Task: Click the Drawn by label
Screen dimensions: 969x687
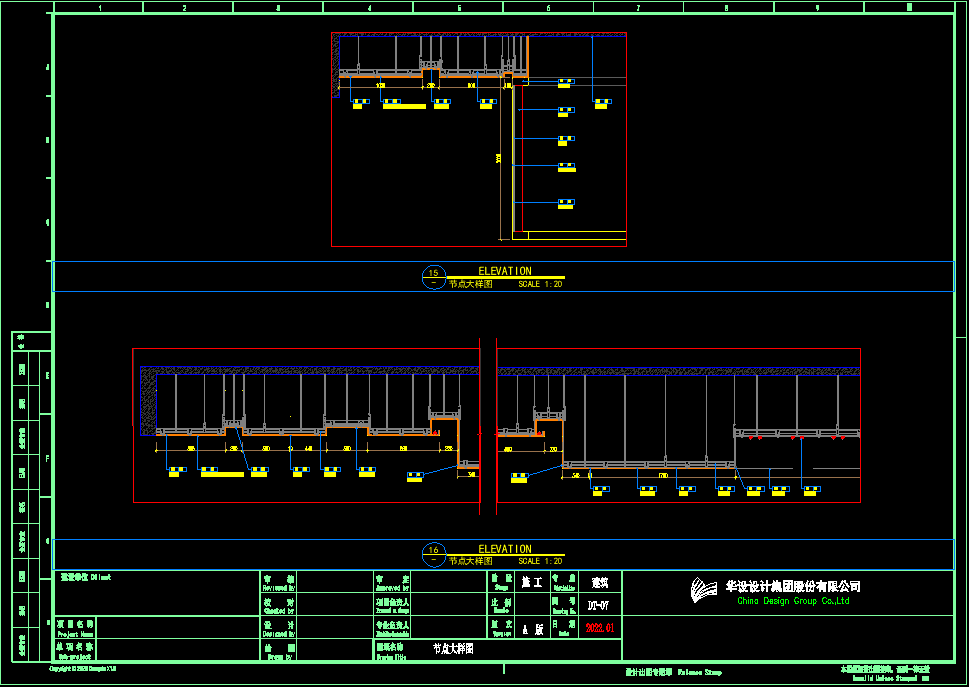Action: click(x=279, y=657)
